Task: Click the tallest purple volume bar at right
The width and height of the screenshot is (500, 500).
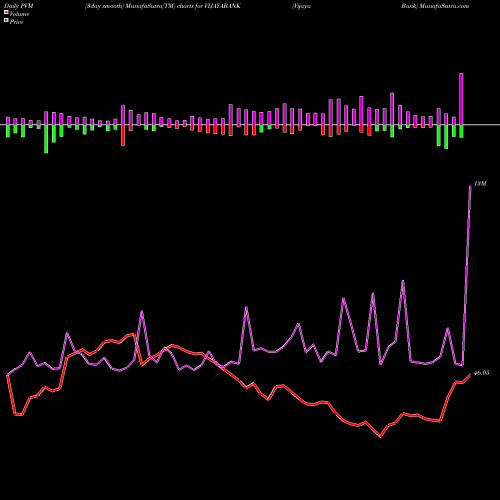Action: [x=461, y=99]
